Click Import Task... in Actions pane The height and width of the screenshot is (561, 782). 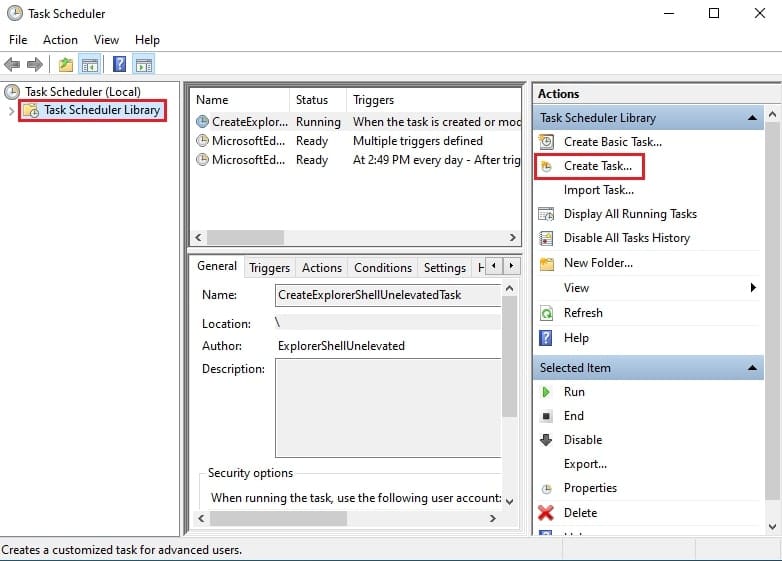598,190
